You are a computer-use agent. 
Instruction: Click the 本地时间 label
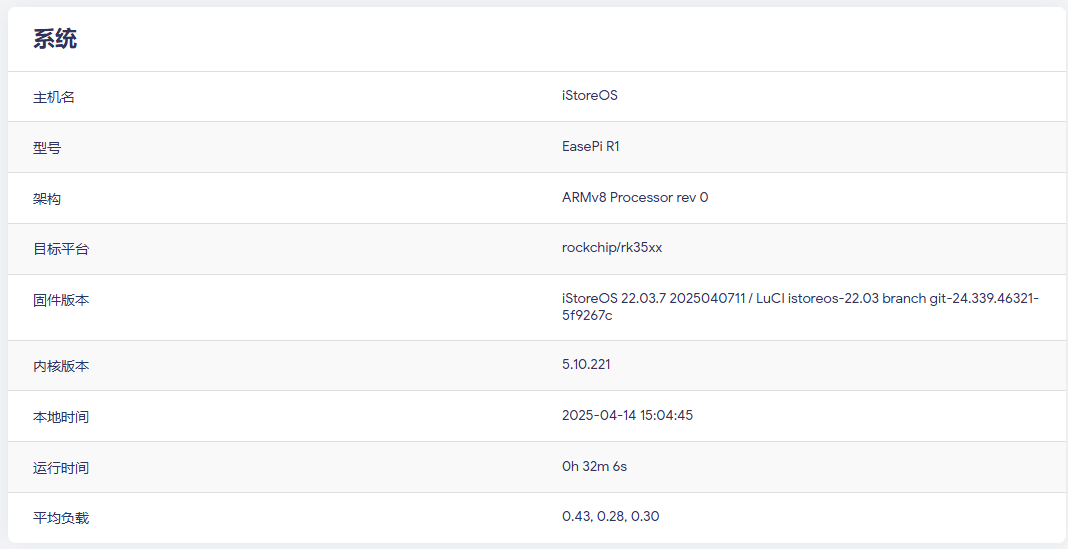point(61,417)
